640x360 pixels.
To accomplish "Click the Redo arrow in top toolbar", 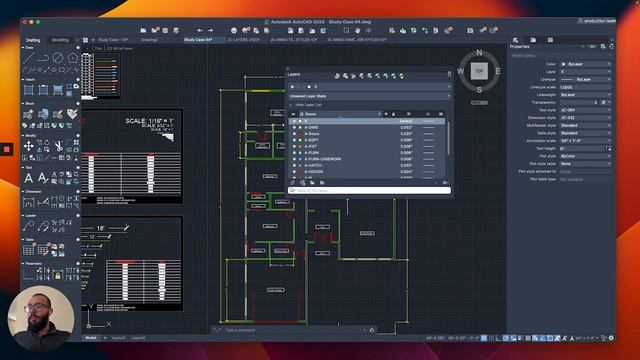I will pos(210,31).
